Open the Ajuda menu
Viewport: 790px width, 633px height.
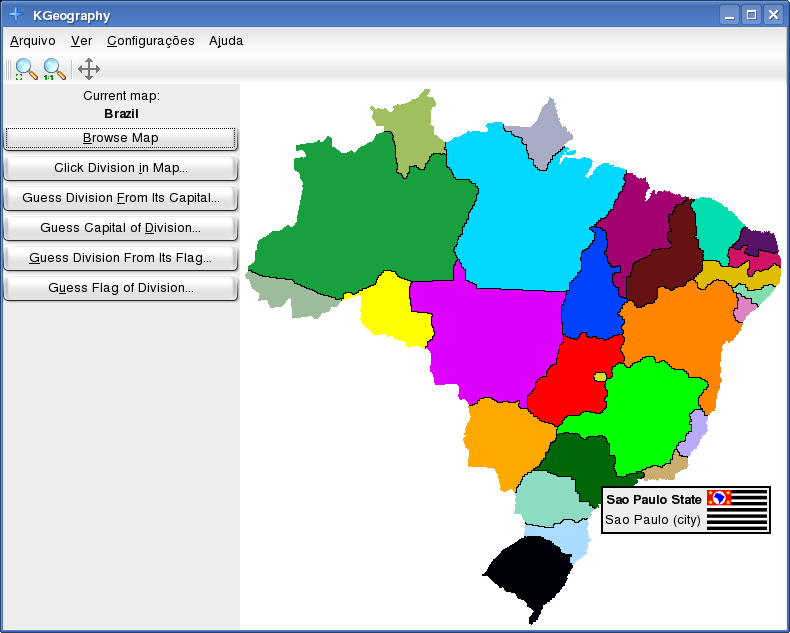(x=226, y=41)
